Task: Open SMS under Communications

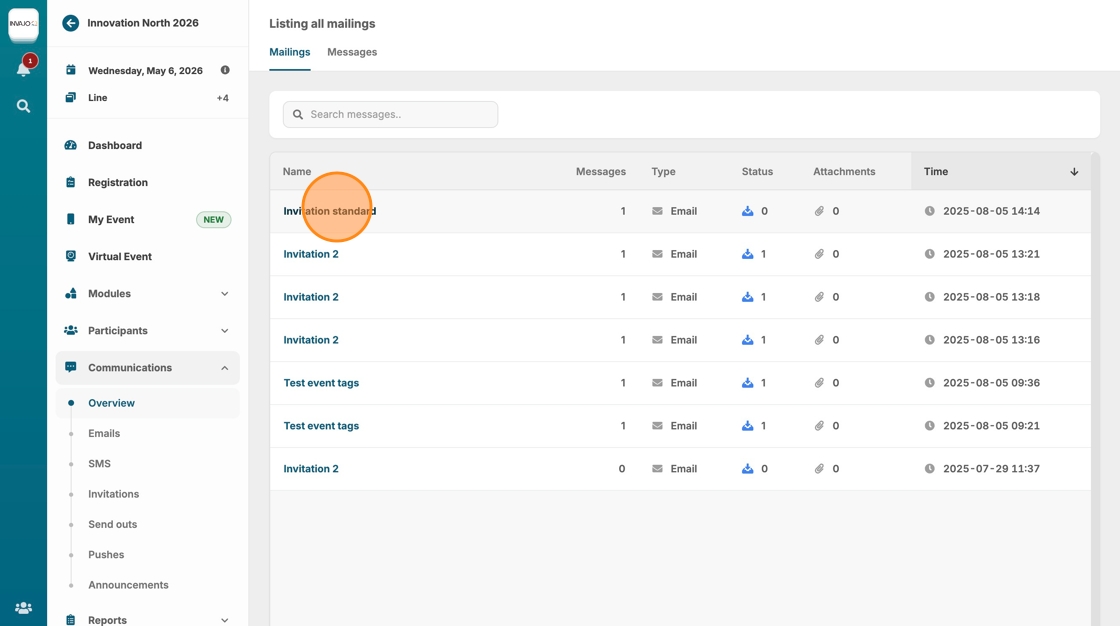Action: click(99, 464)
